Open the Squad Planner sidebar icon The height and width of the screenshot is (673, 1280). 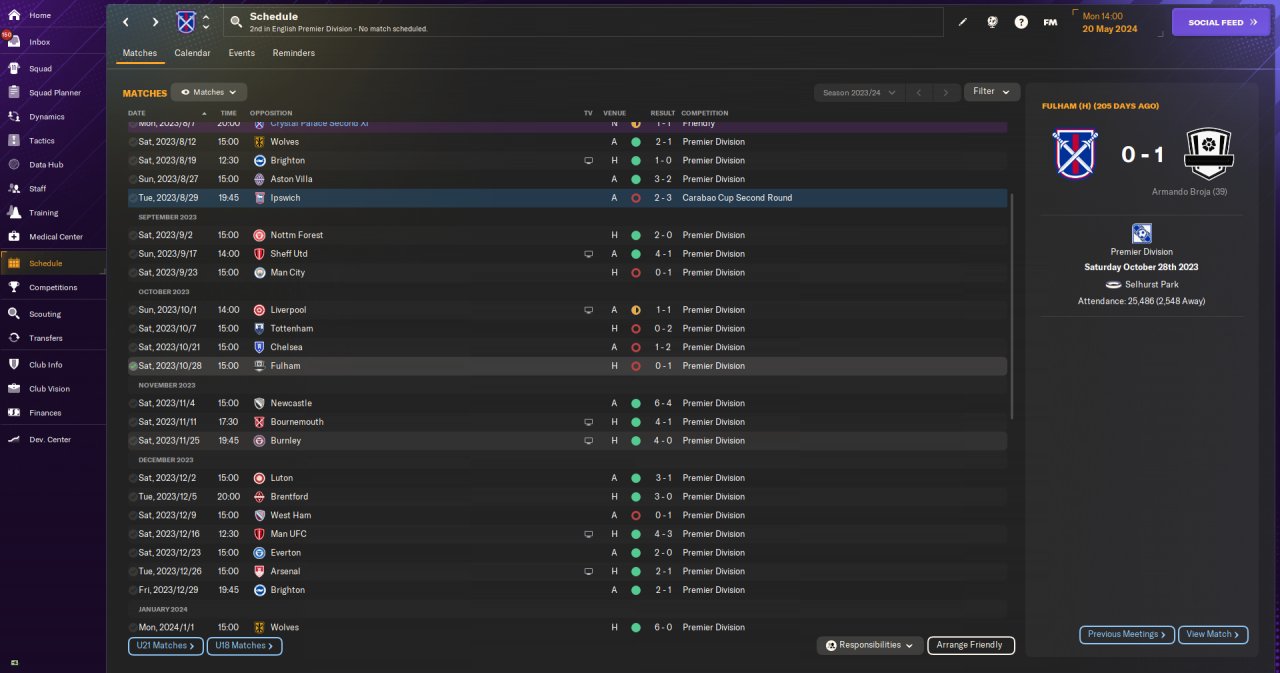pyautogui.click(x=14, y=93)
